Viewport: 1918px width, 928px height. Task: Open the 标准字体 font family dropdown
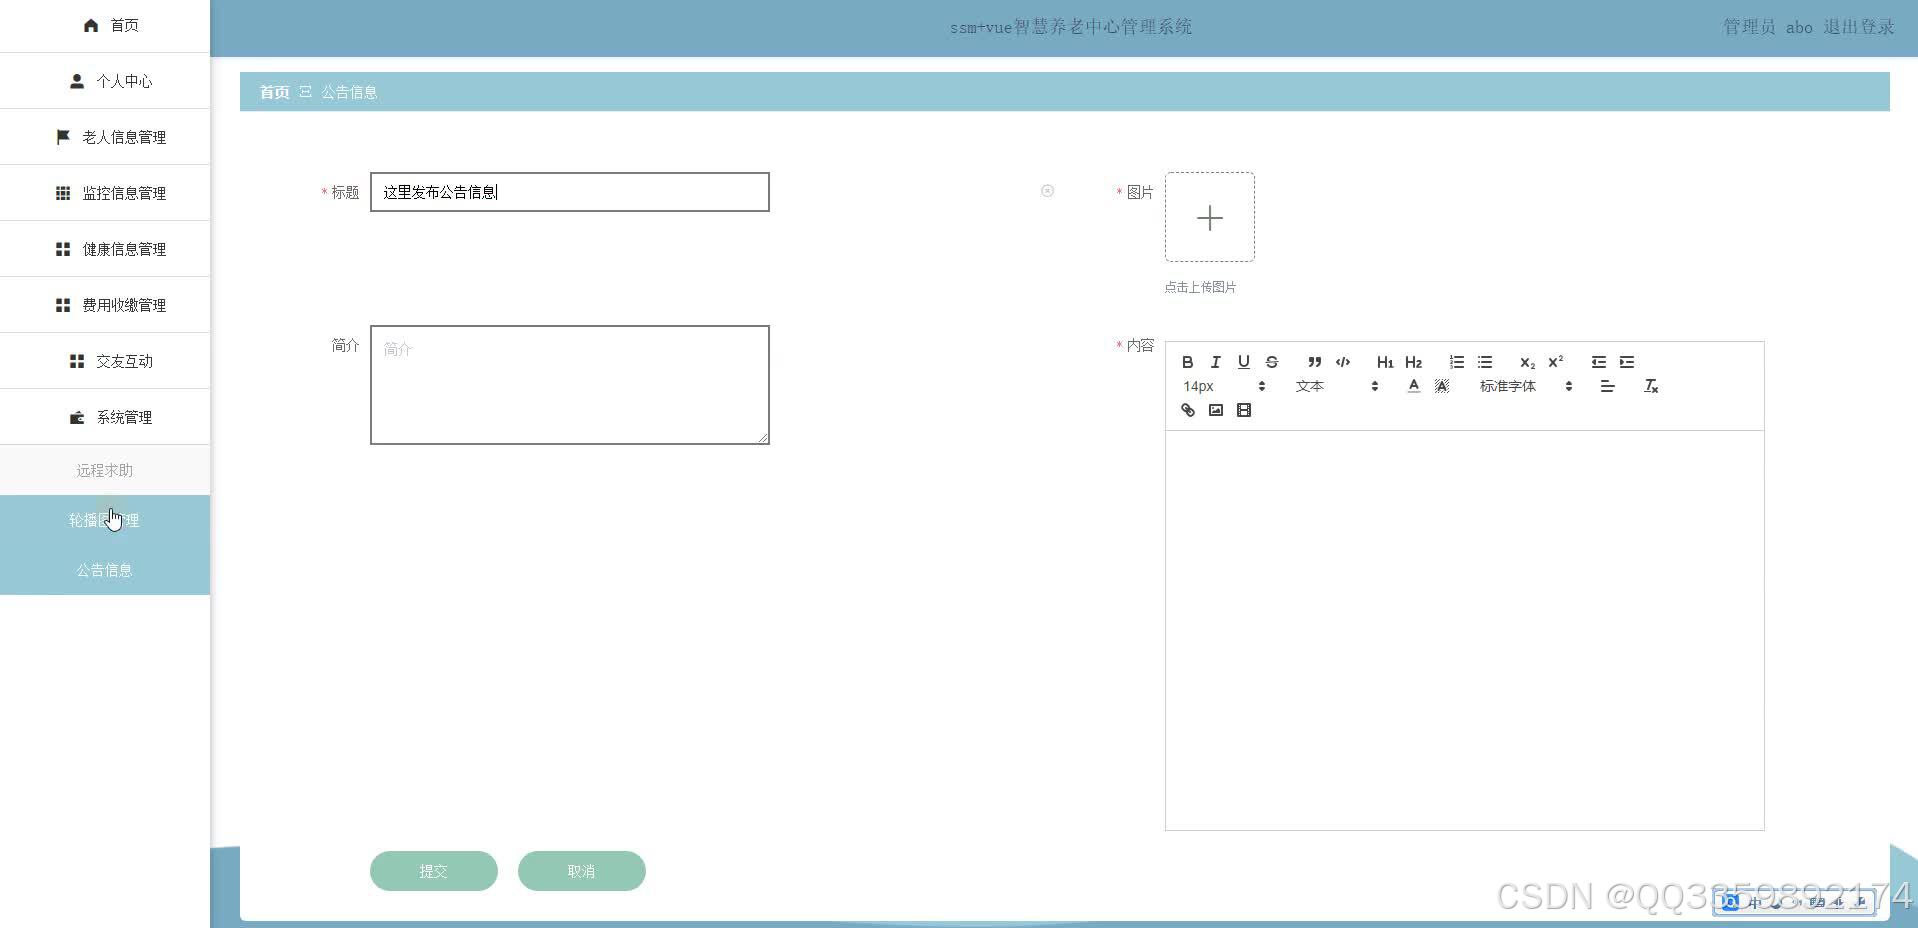coord(1526,386)
